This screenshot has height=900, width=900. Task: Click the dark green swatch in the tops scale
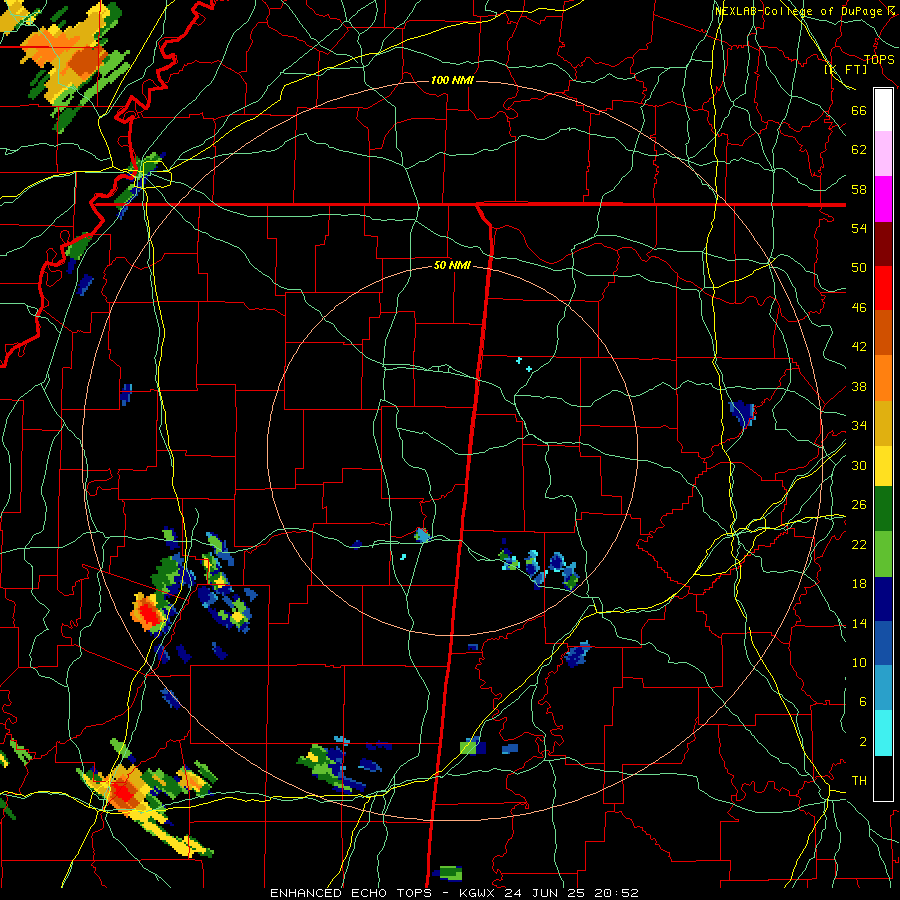point(883,509)
